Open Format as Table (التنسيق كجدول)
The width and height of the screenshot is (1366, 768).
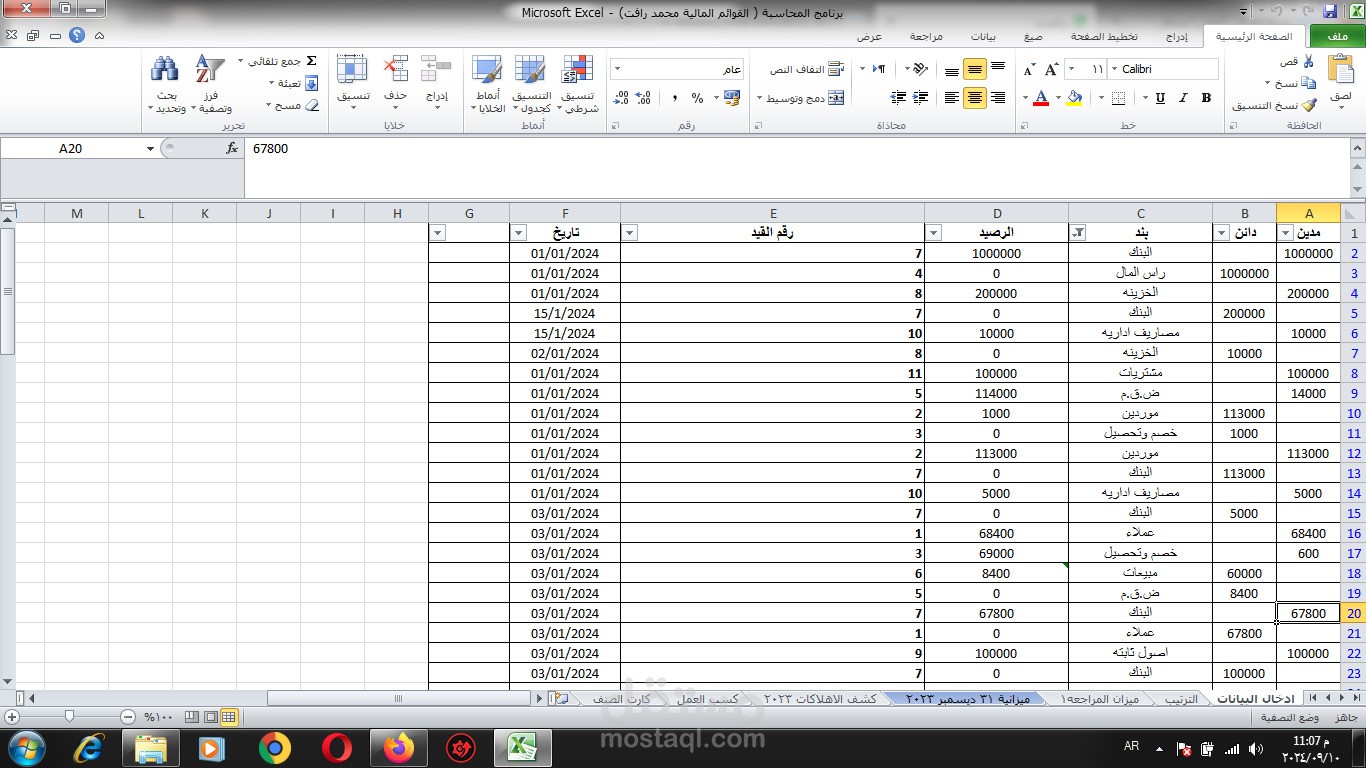(x=531, y=84)
